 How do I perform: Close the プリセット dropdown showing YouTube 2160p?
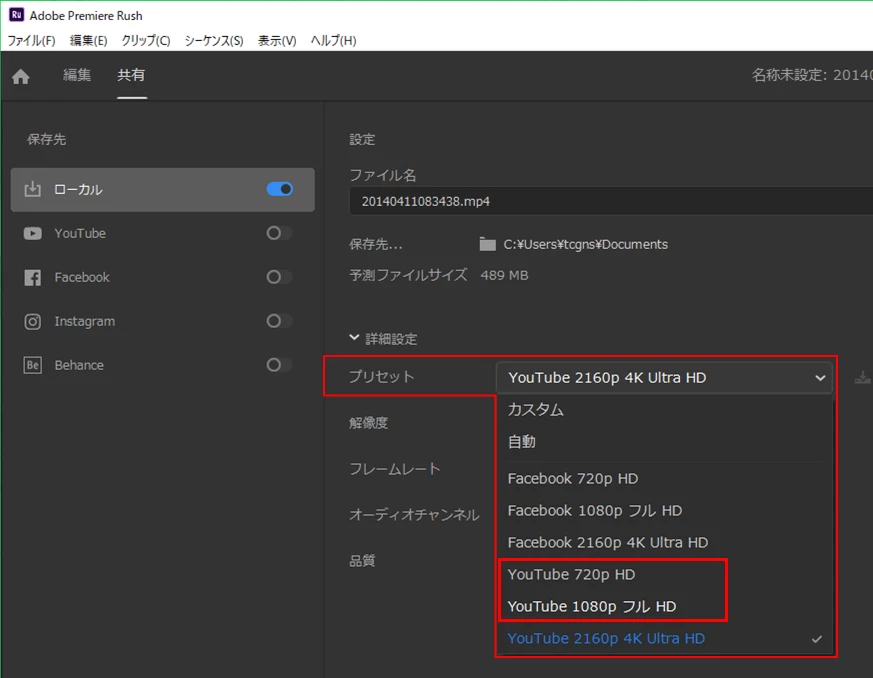pyautogui.click(x=664, y=377)
